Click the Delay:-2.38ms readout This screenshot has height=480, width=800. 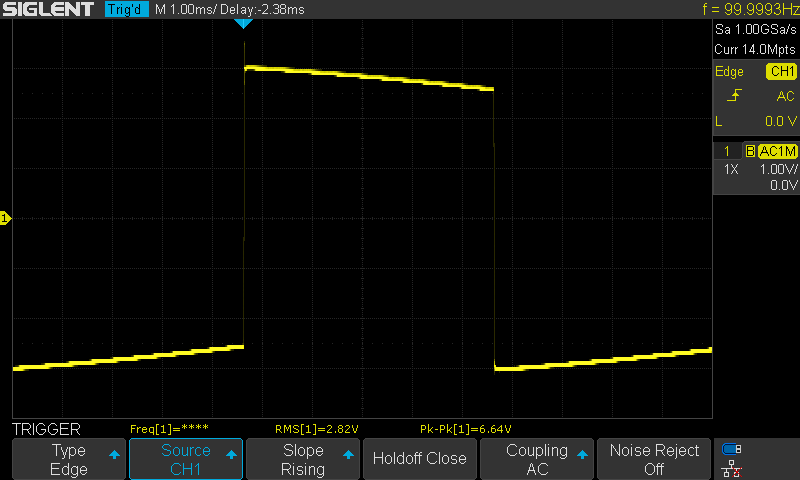click(262, 9)
